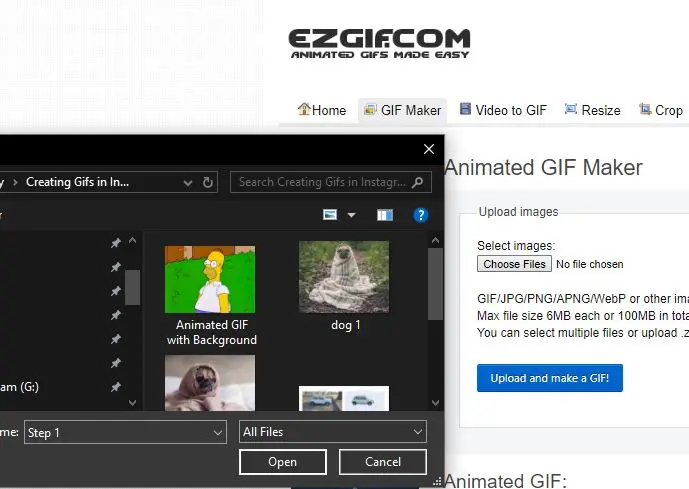The width and height of the screenshot is (689, 489).
Task: Go to the Video to GIF tab
Action: point(502,110)
